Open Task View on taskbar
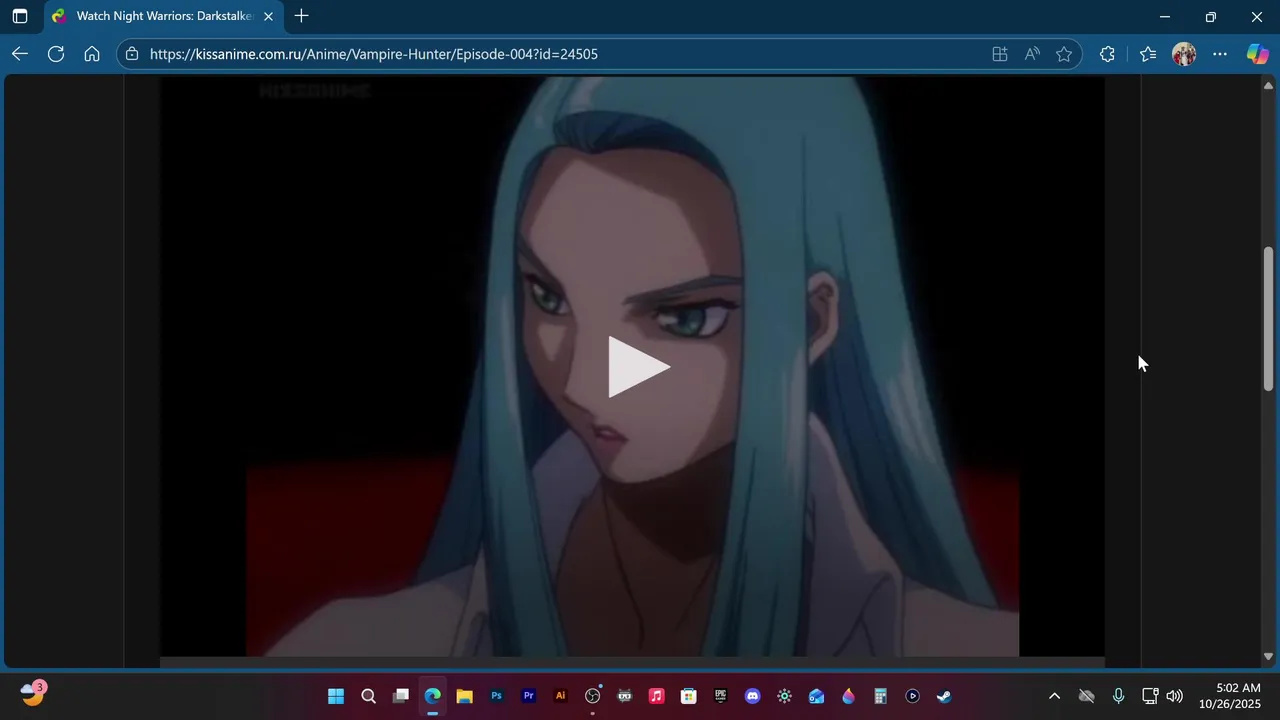 [x=400, y=696]
